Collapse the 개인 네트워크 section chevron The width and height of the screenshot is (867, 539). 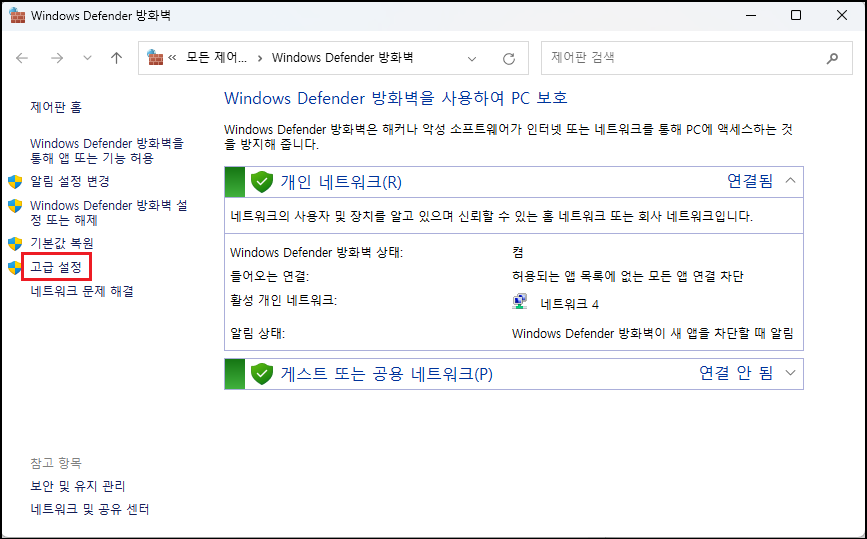click(791, 180)
